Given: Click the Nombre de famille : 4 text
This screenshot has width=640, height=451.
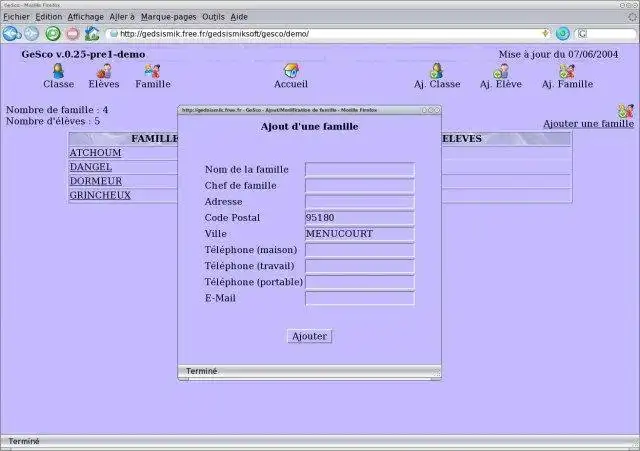Looking at the screenshot, I should 57,110.
